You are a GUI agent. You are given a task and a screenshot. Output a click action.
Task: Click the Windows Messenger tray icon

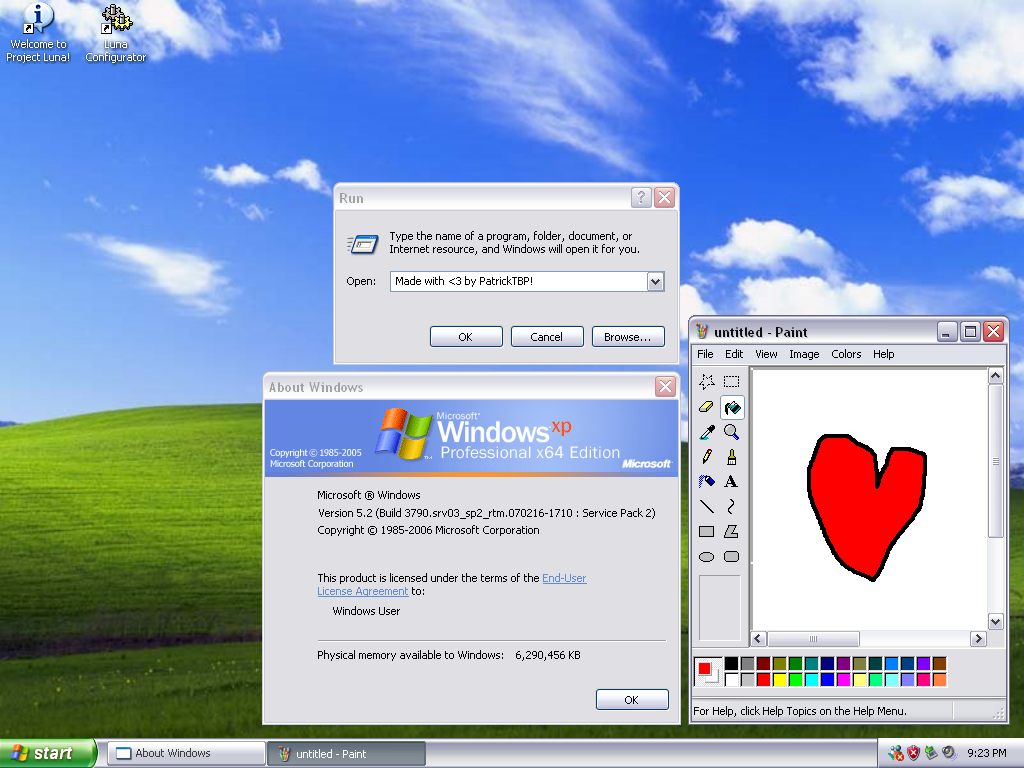pos(896,753)
